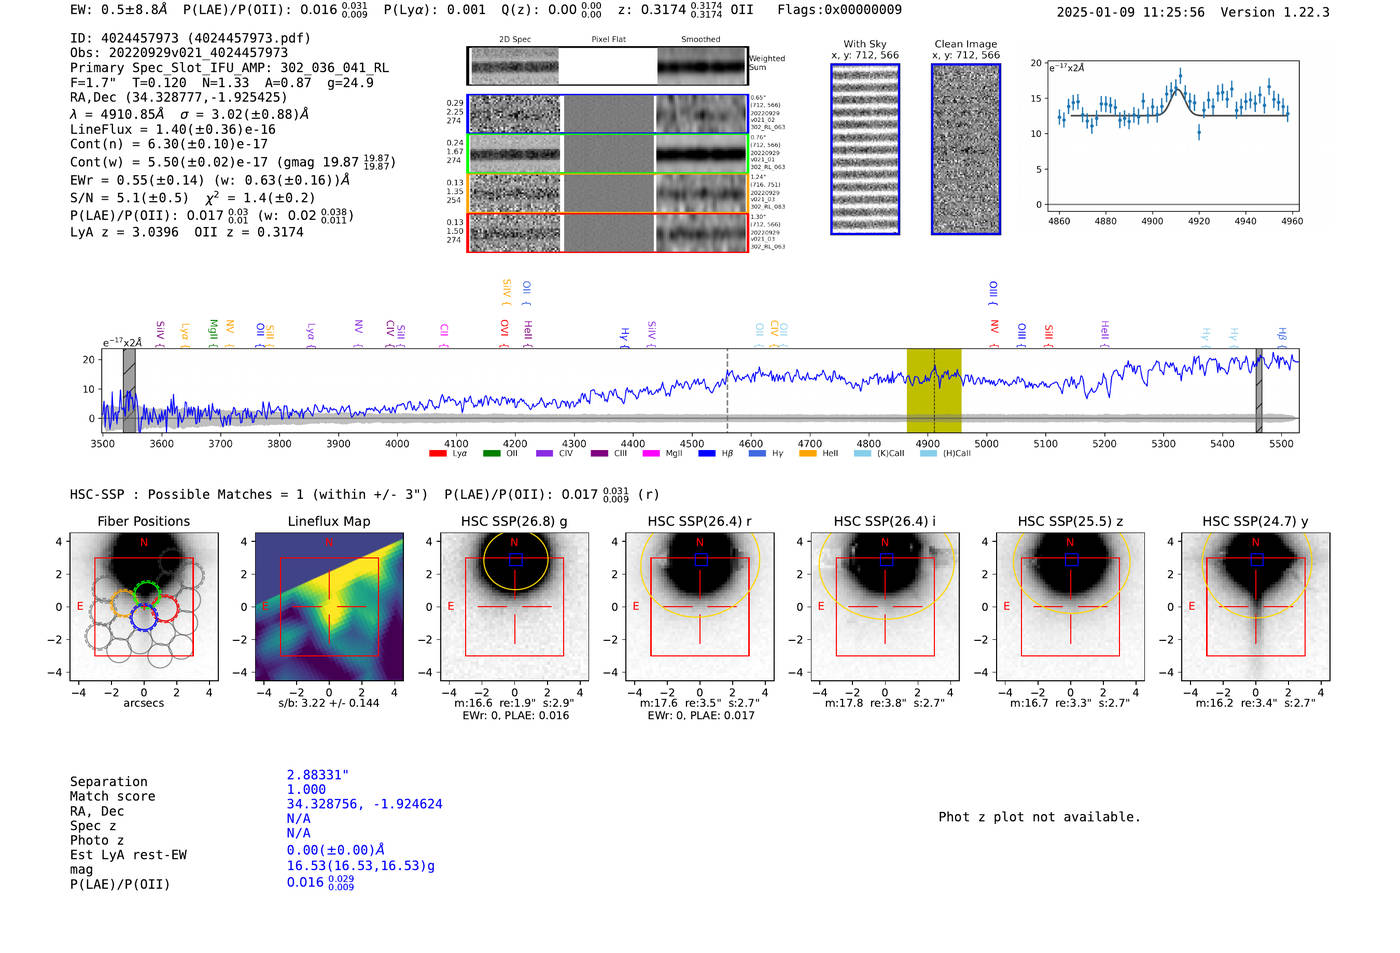1400x953 pixels.
Task: Click the yellow highlighted band in the spectrum
Action: click(x=934, y=391)
